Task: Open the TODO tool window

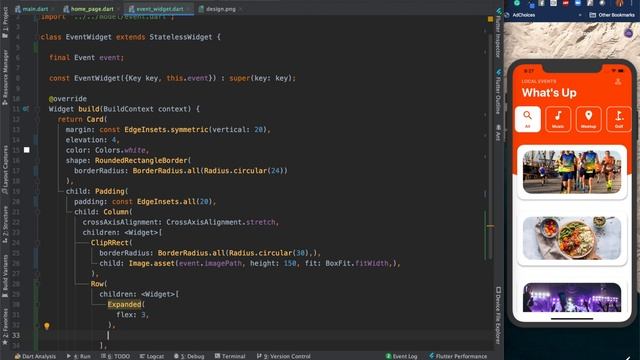Action: coord(116,356)
